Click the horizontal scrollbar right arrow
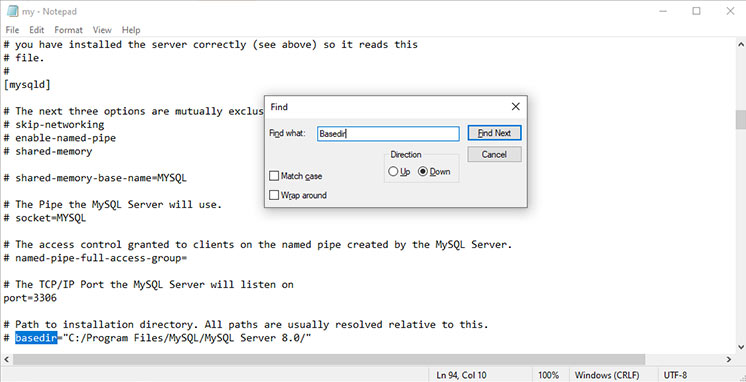This screenshot has width=746, height=382. click(729, 359)
